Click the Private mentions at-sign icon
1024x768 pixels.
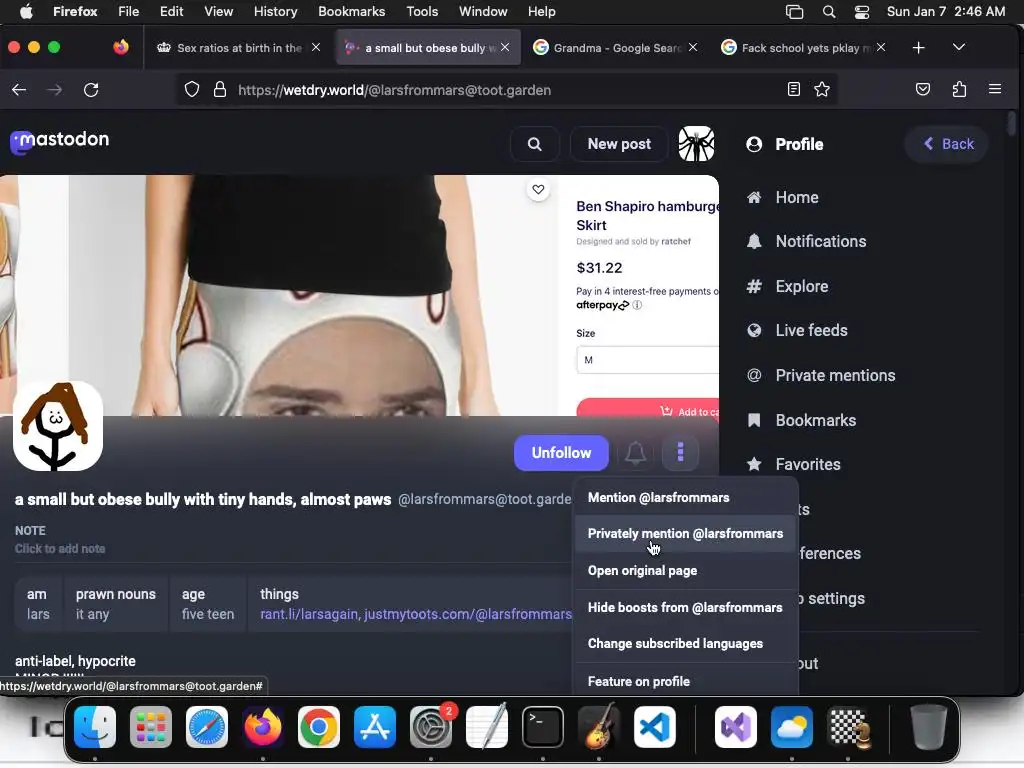(754, 376)
